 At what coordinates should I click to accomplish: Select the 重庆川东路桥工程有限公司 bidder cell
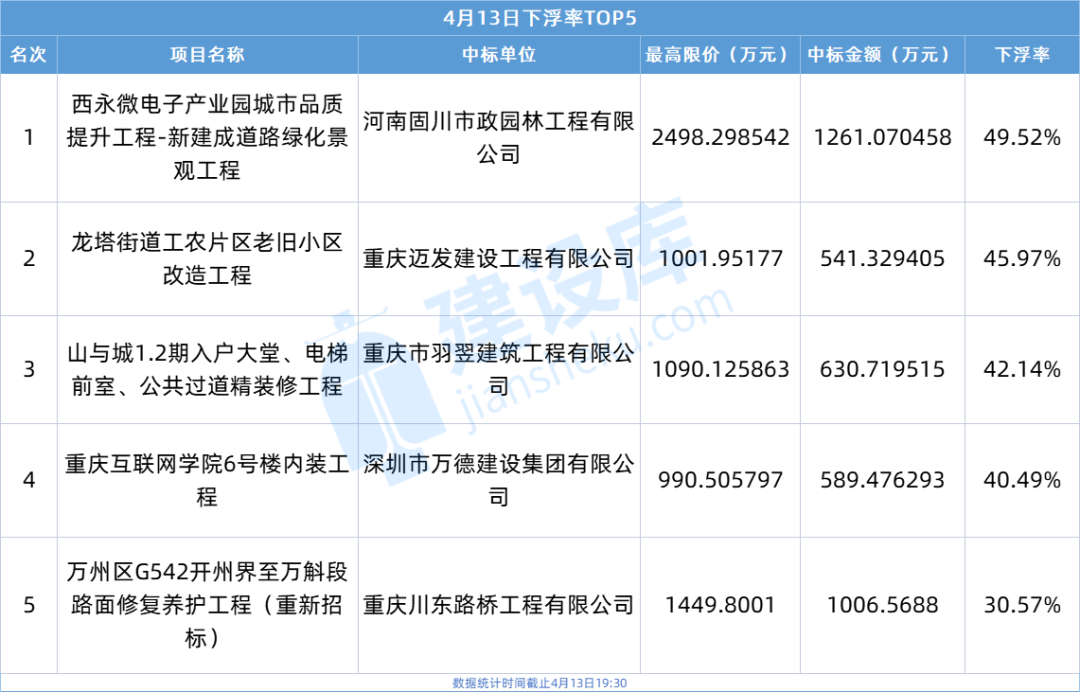498,604
